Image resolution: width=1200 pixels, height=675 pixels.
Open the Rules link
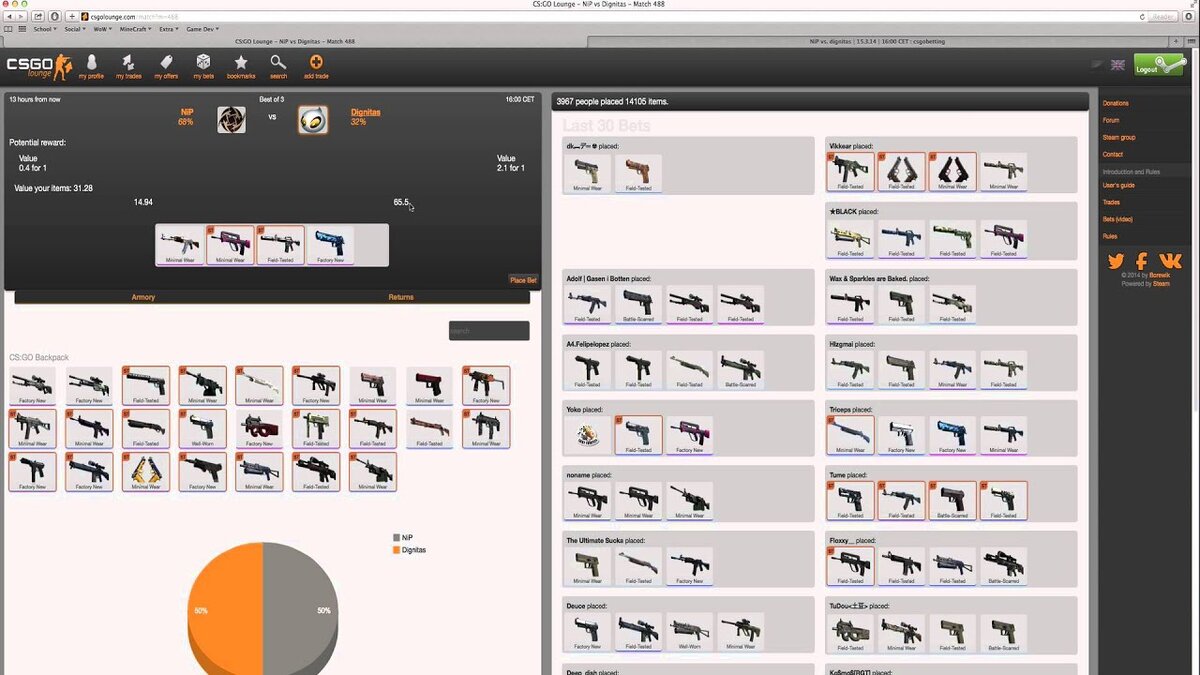click(x=1110, y=236)
